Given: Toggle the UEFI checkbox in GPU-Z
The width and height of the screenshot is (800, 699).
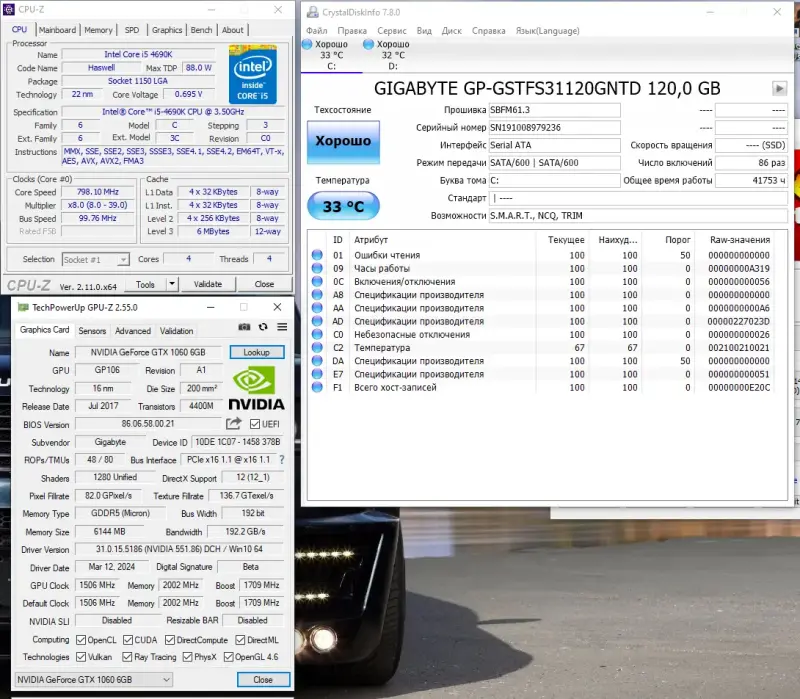Looking at the screenshot, I should click(x=255, y=424).
